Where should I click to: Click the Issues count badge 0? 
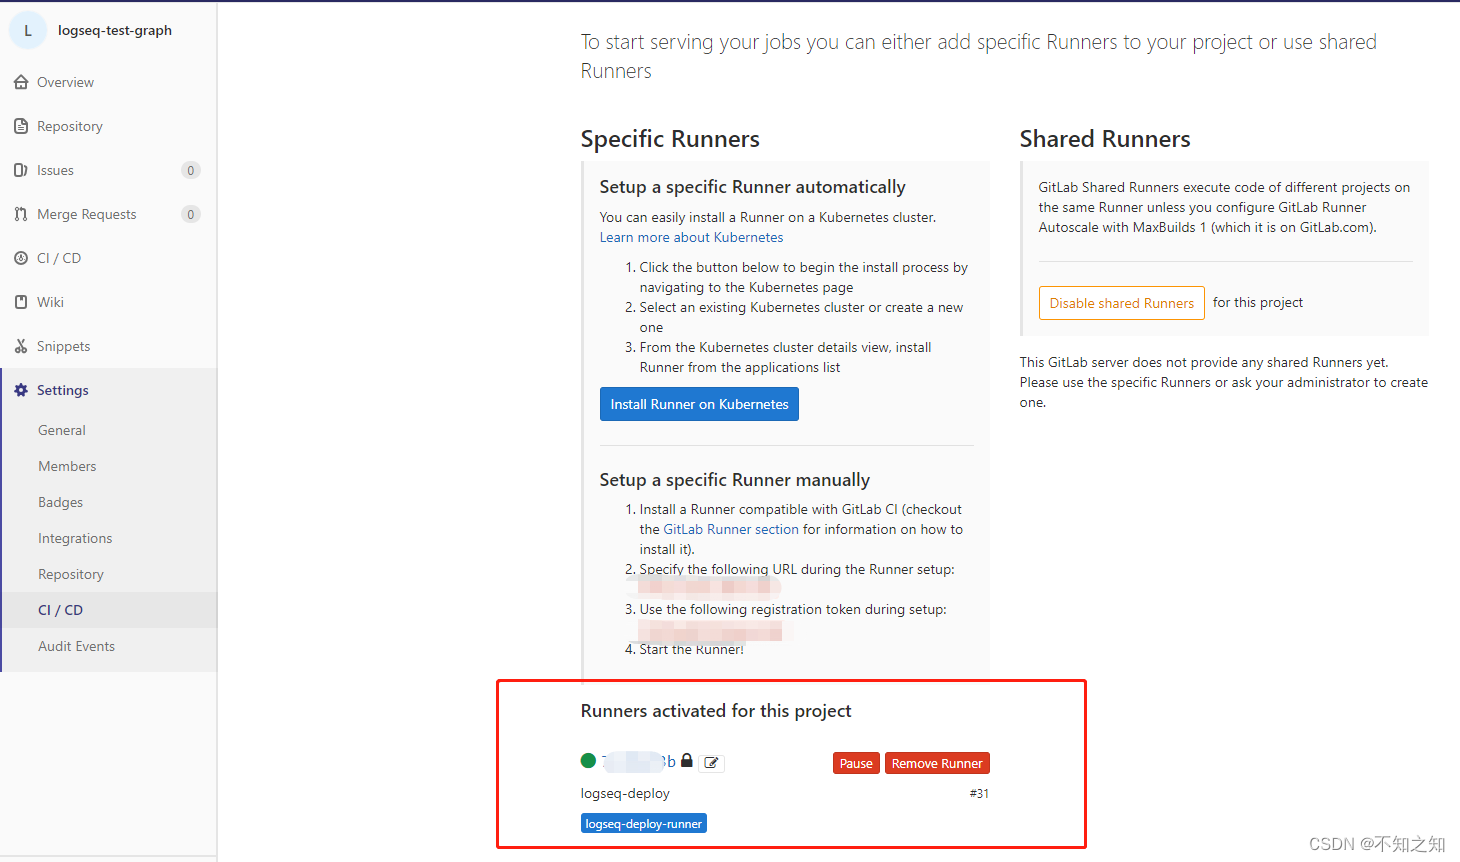[x=191, y=170]
